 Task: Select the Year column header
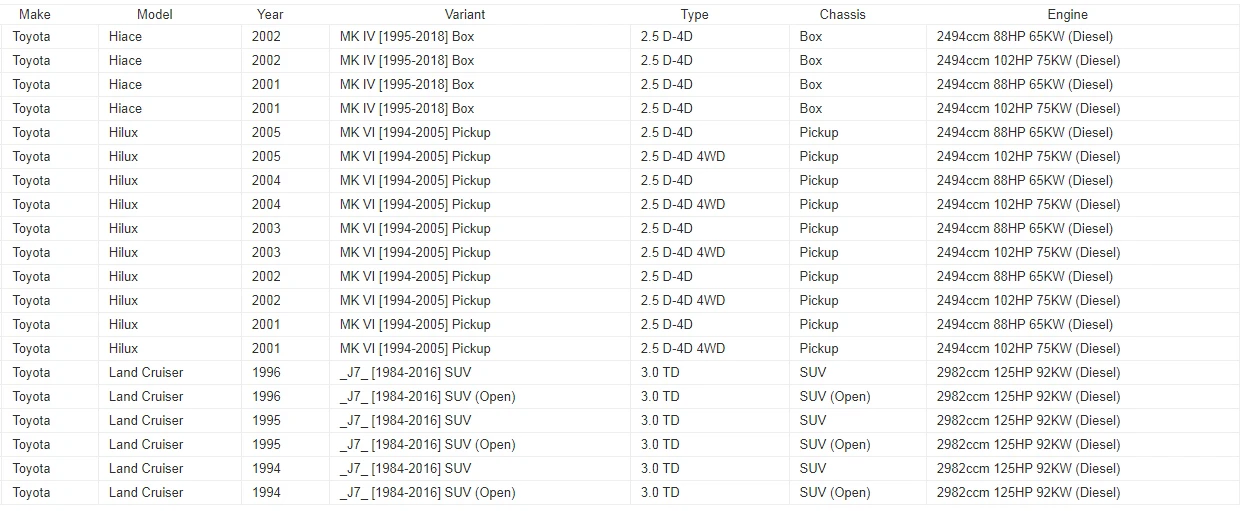(270, 14)
